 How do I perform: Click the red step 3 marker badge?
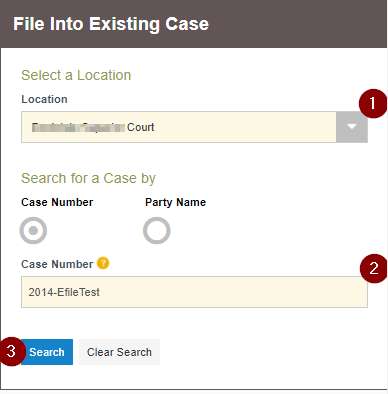pos(12,351)
